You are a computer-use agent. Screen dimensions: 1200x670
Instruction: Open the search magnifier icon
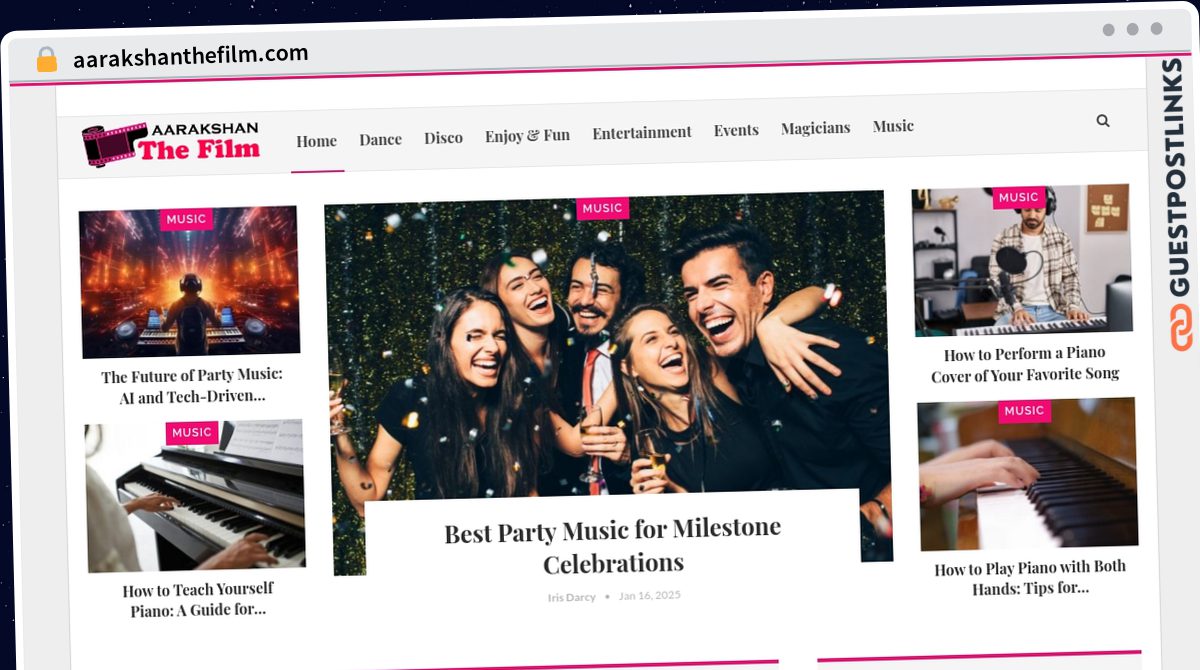point(1103,121)
